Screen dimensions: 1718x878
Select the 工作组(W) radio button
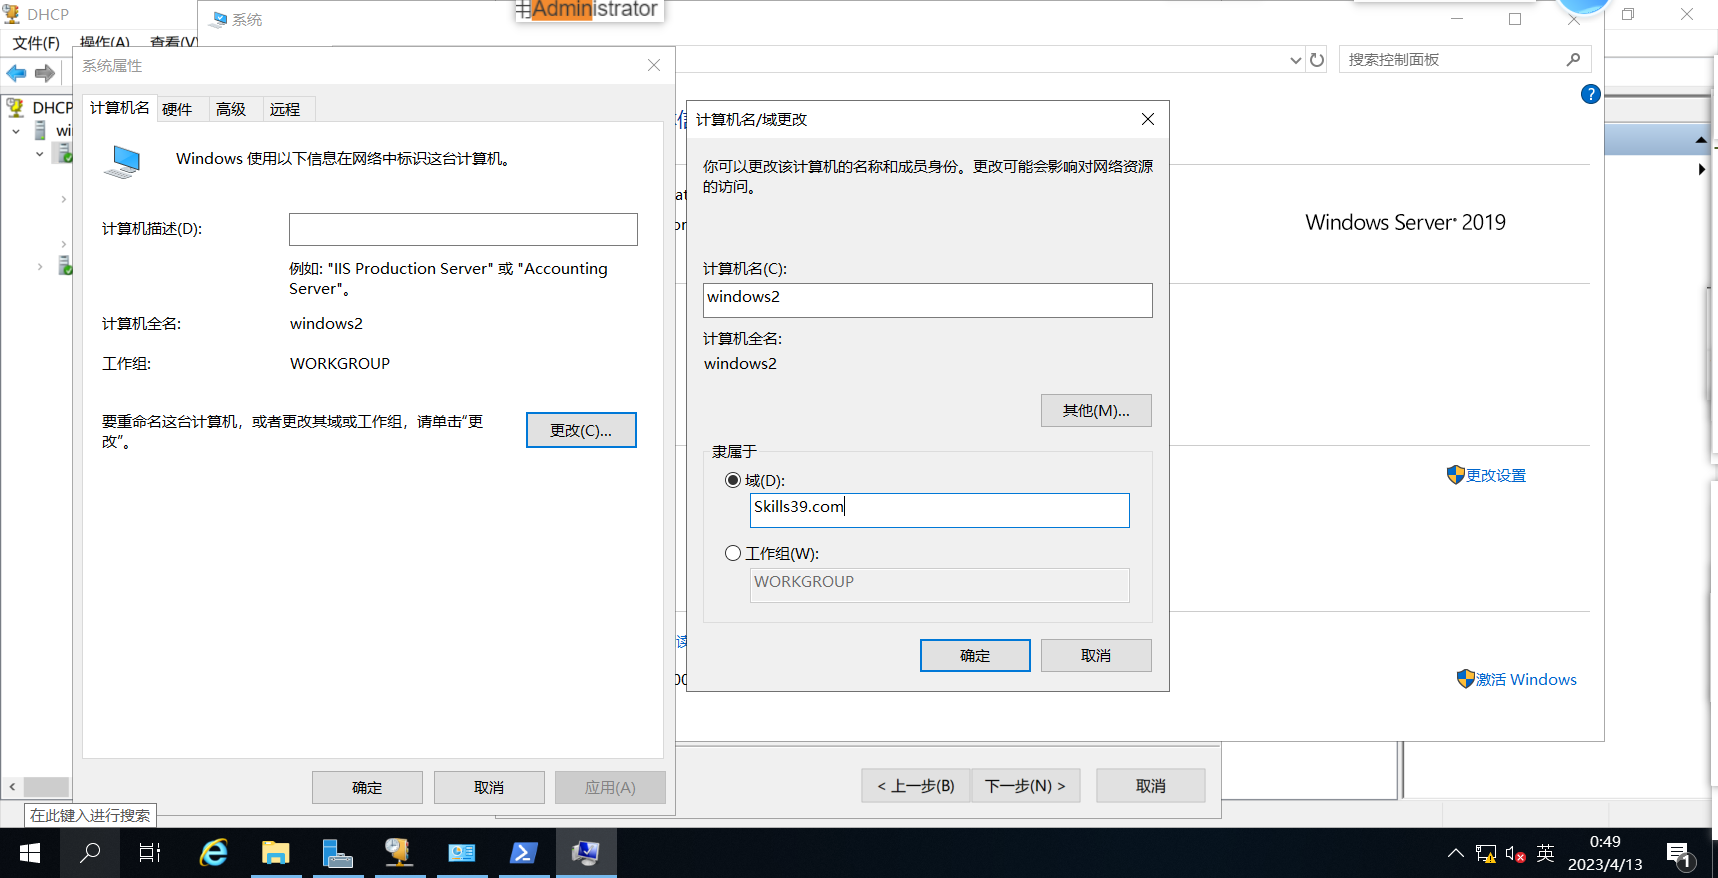tap(733, 553)
